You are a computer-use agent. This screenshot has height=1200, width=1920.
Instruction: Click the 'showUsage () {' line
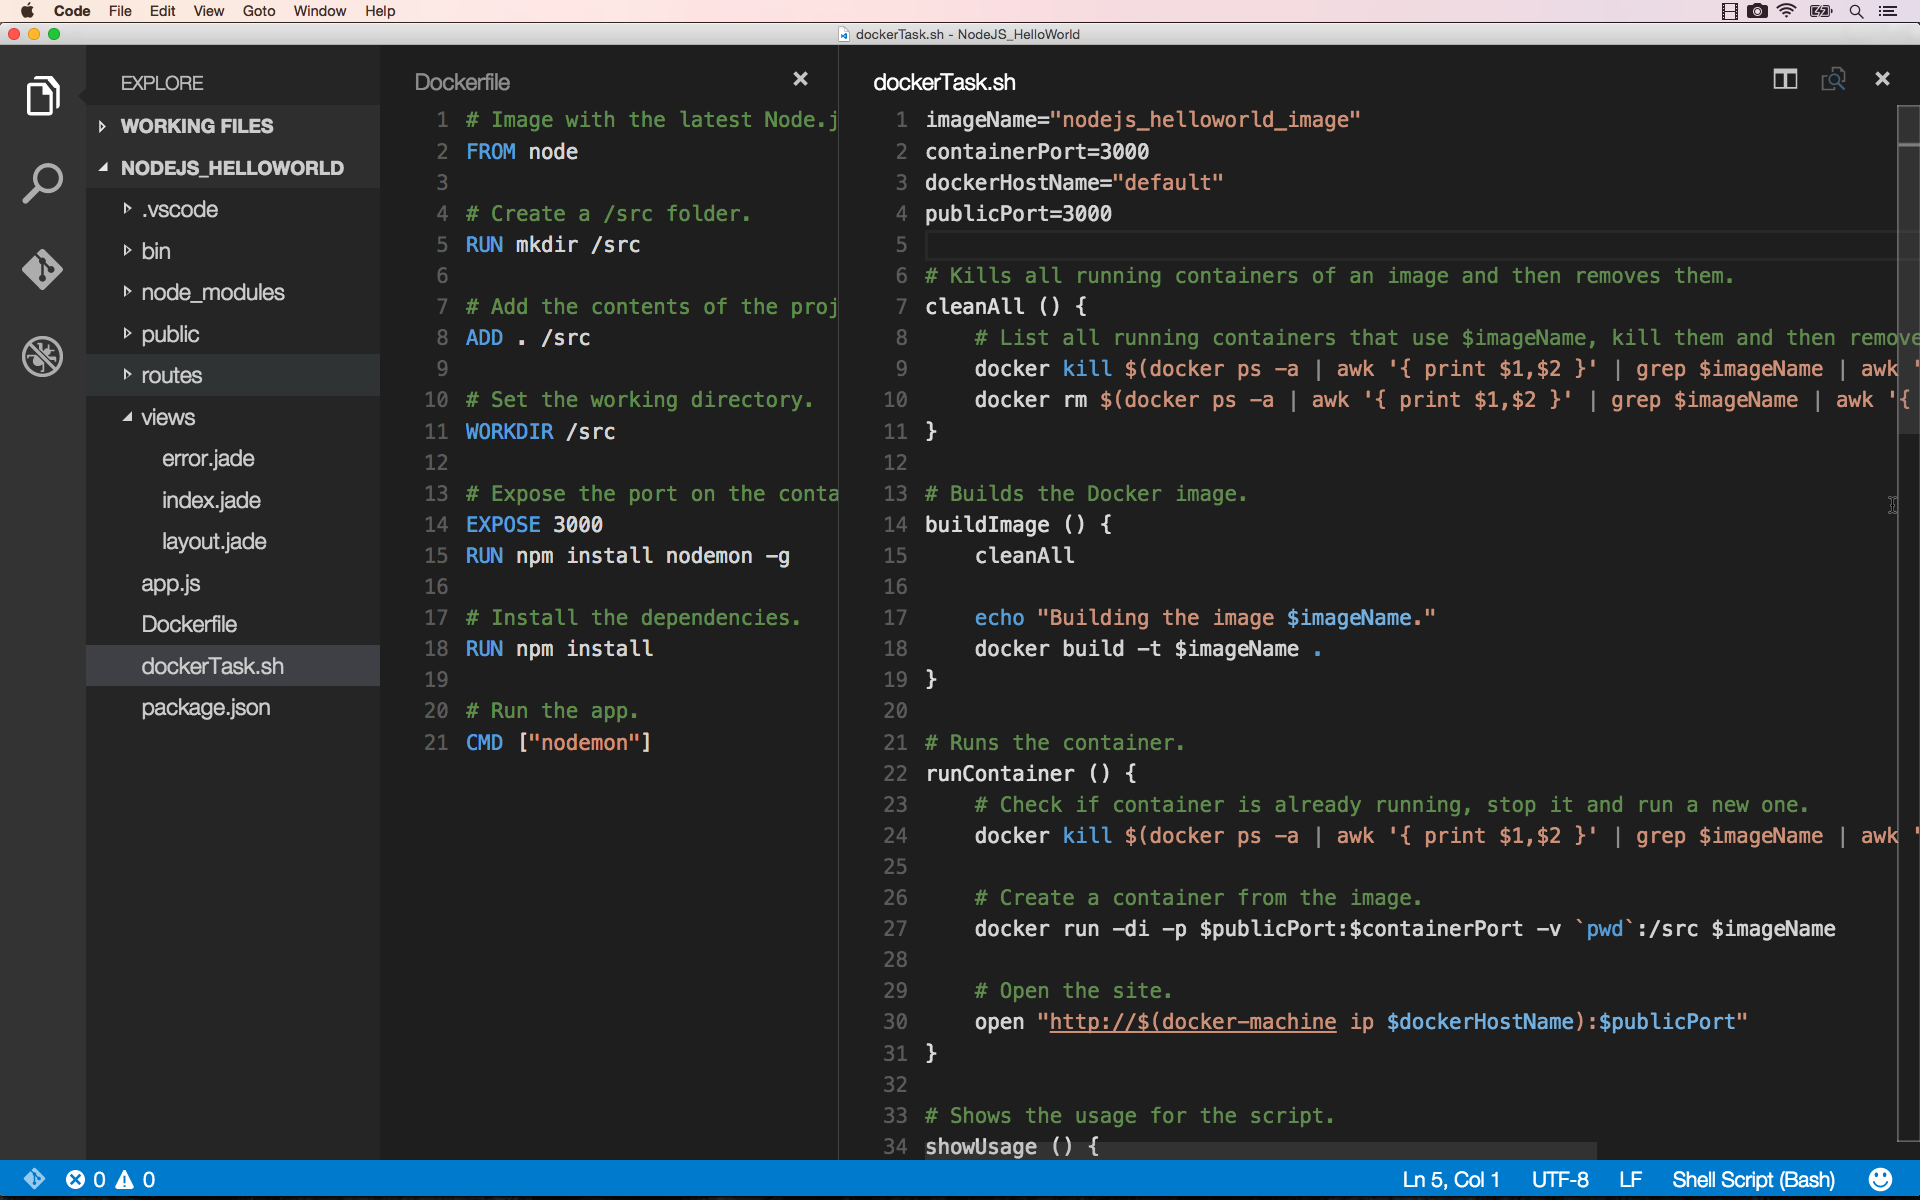(x=1012, y=1147)
